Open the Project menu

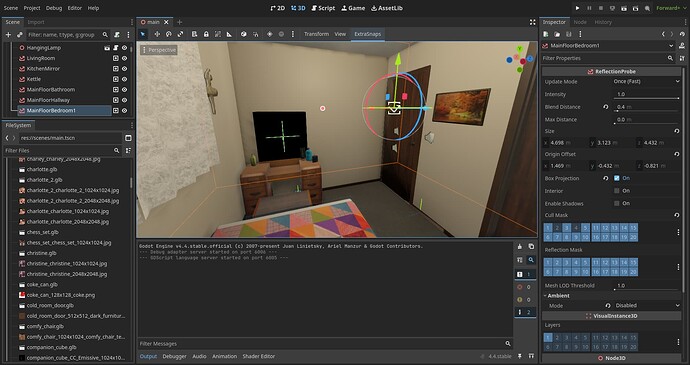click(x=32, y=8)
